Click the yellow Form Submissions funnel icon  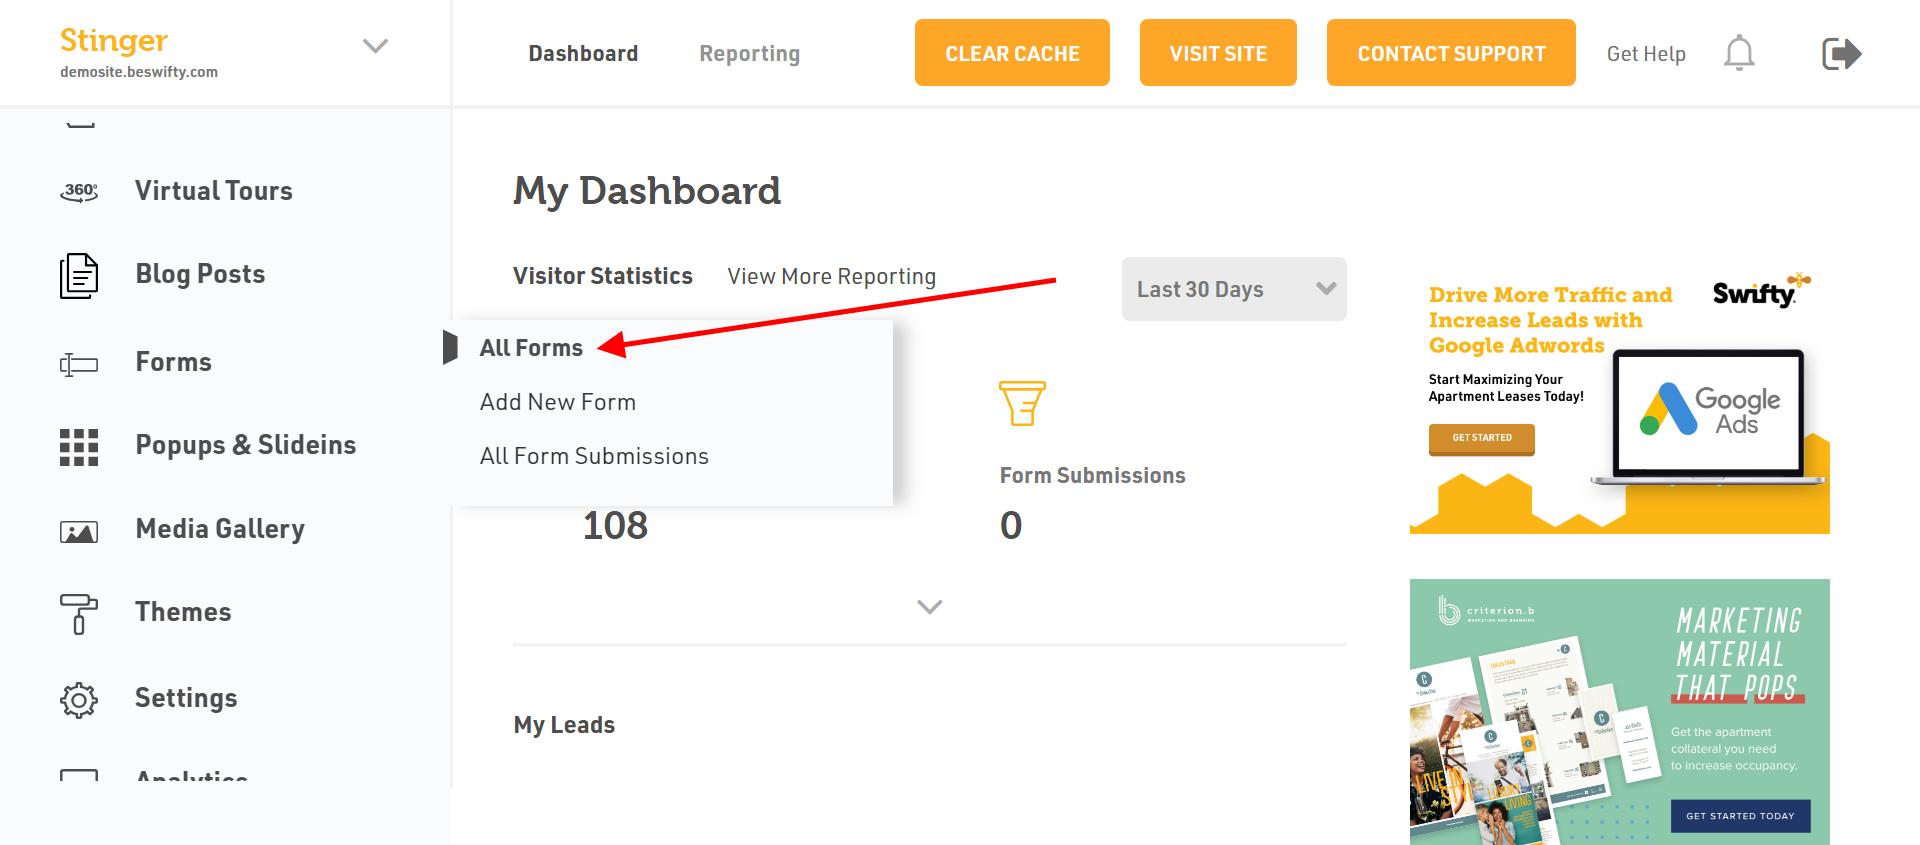tap(1022, 403)
